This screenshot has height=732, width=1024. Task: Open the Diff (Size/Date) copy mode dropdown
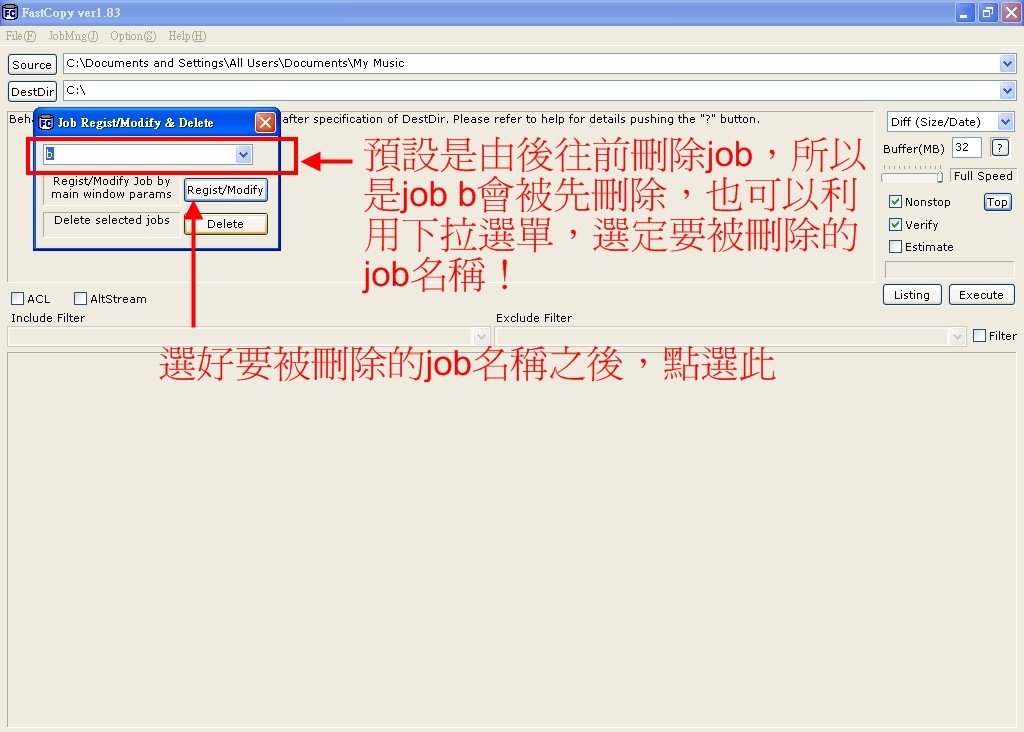[x=950, y=121]
